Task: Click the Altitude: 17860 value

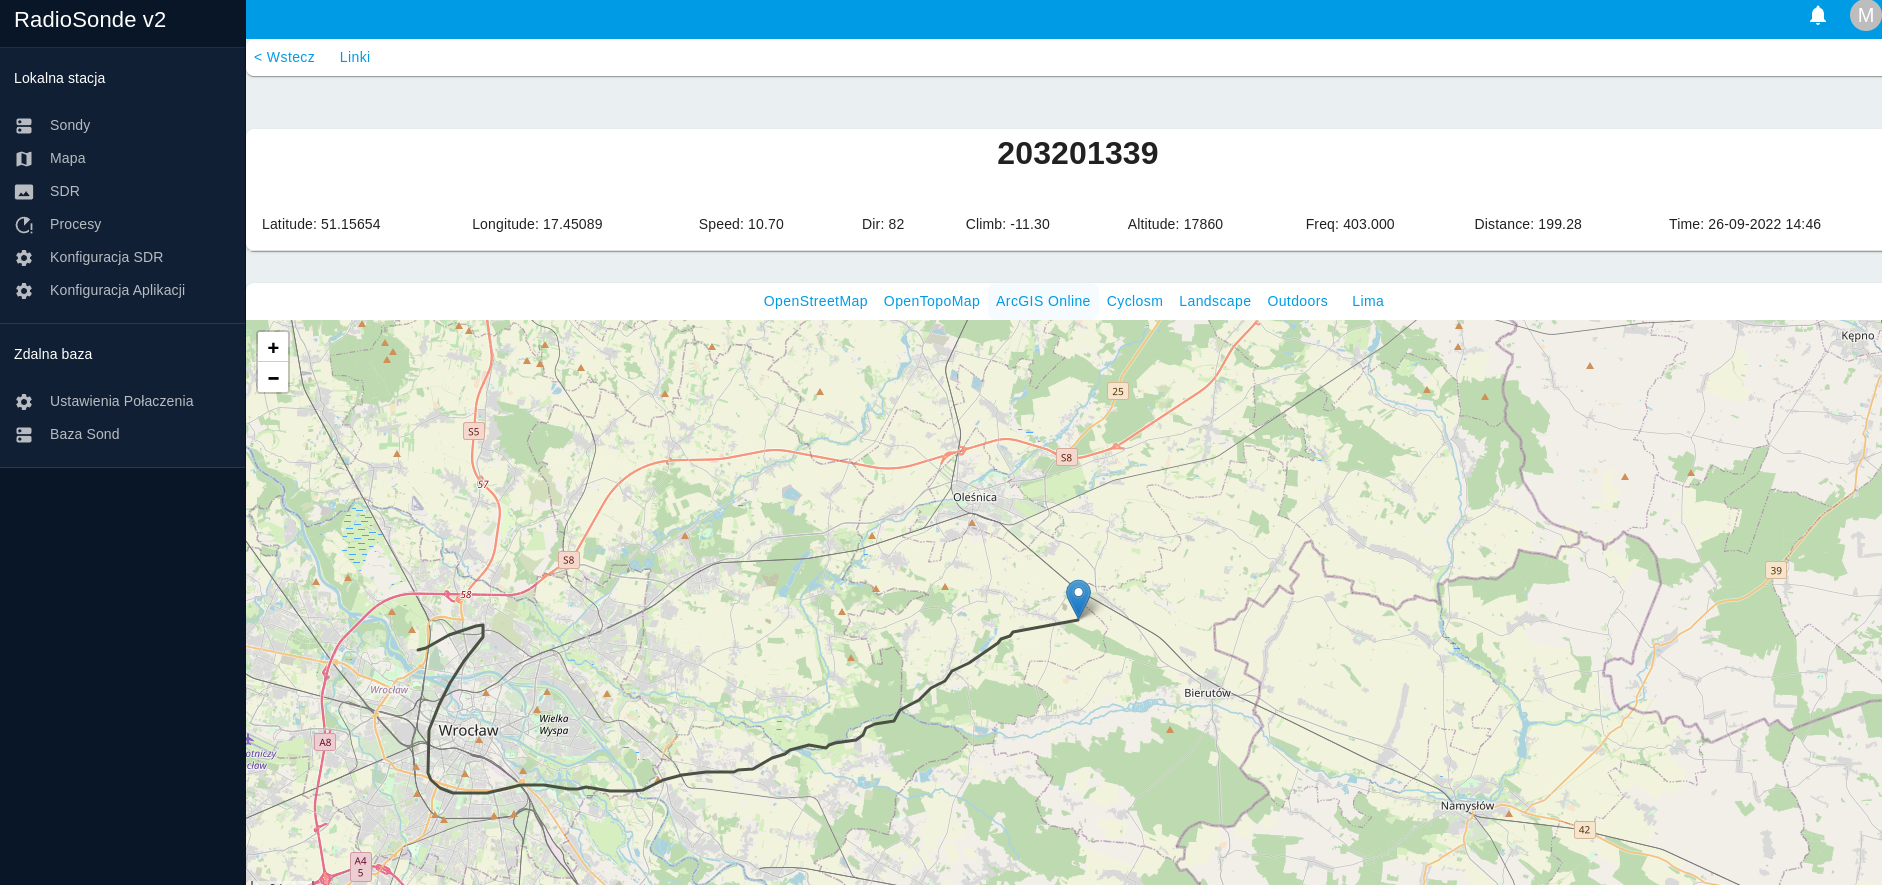Action: click(1175, 224)
